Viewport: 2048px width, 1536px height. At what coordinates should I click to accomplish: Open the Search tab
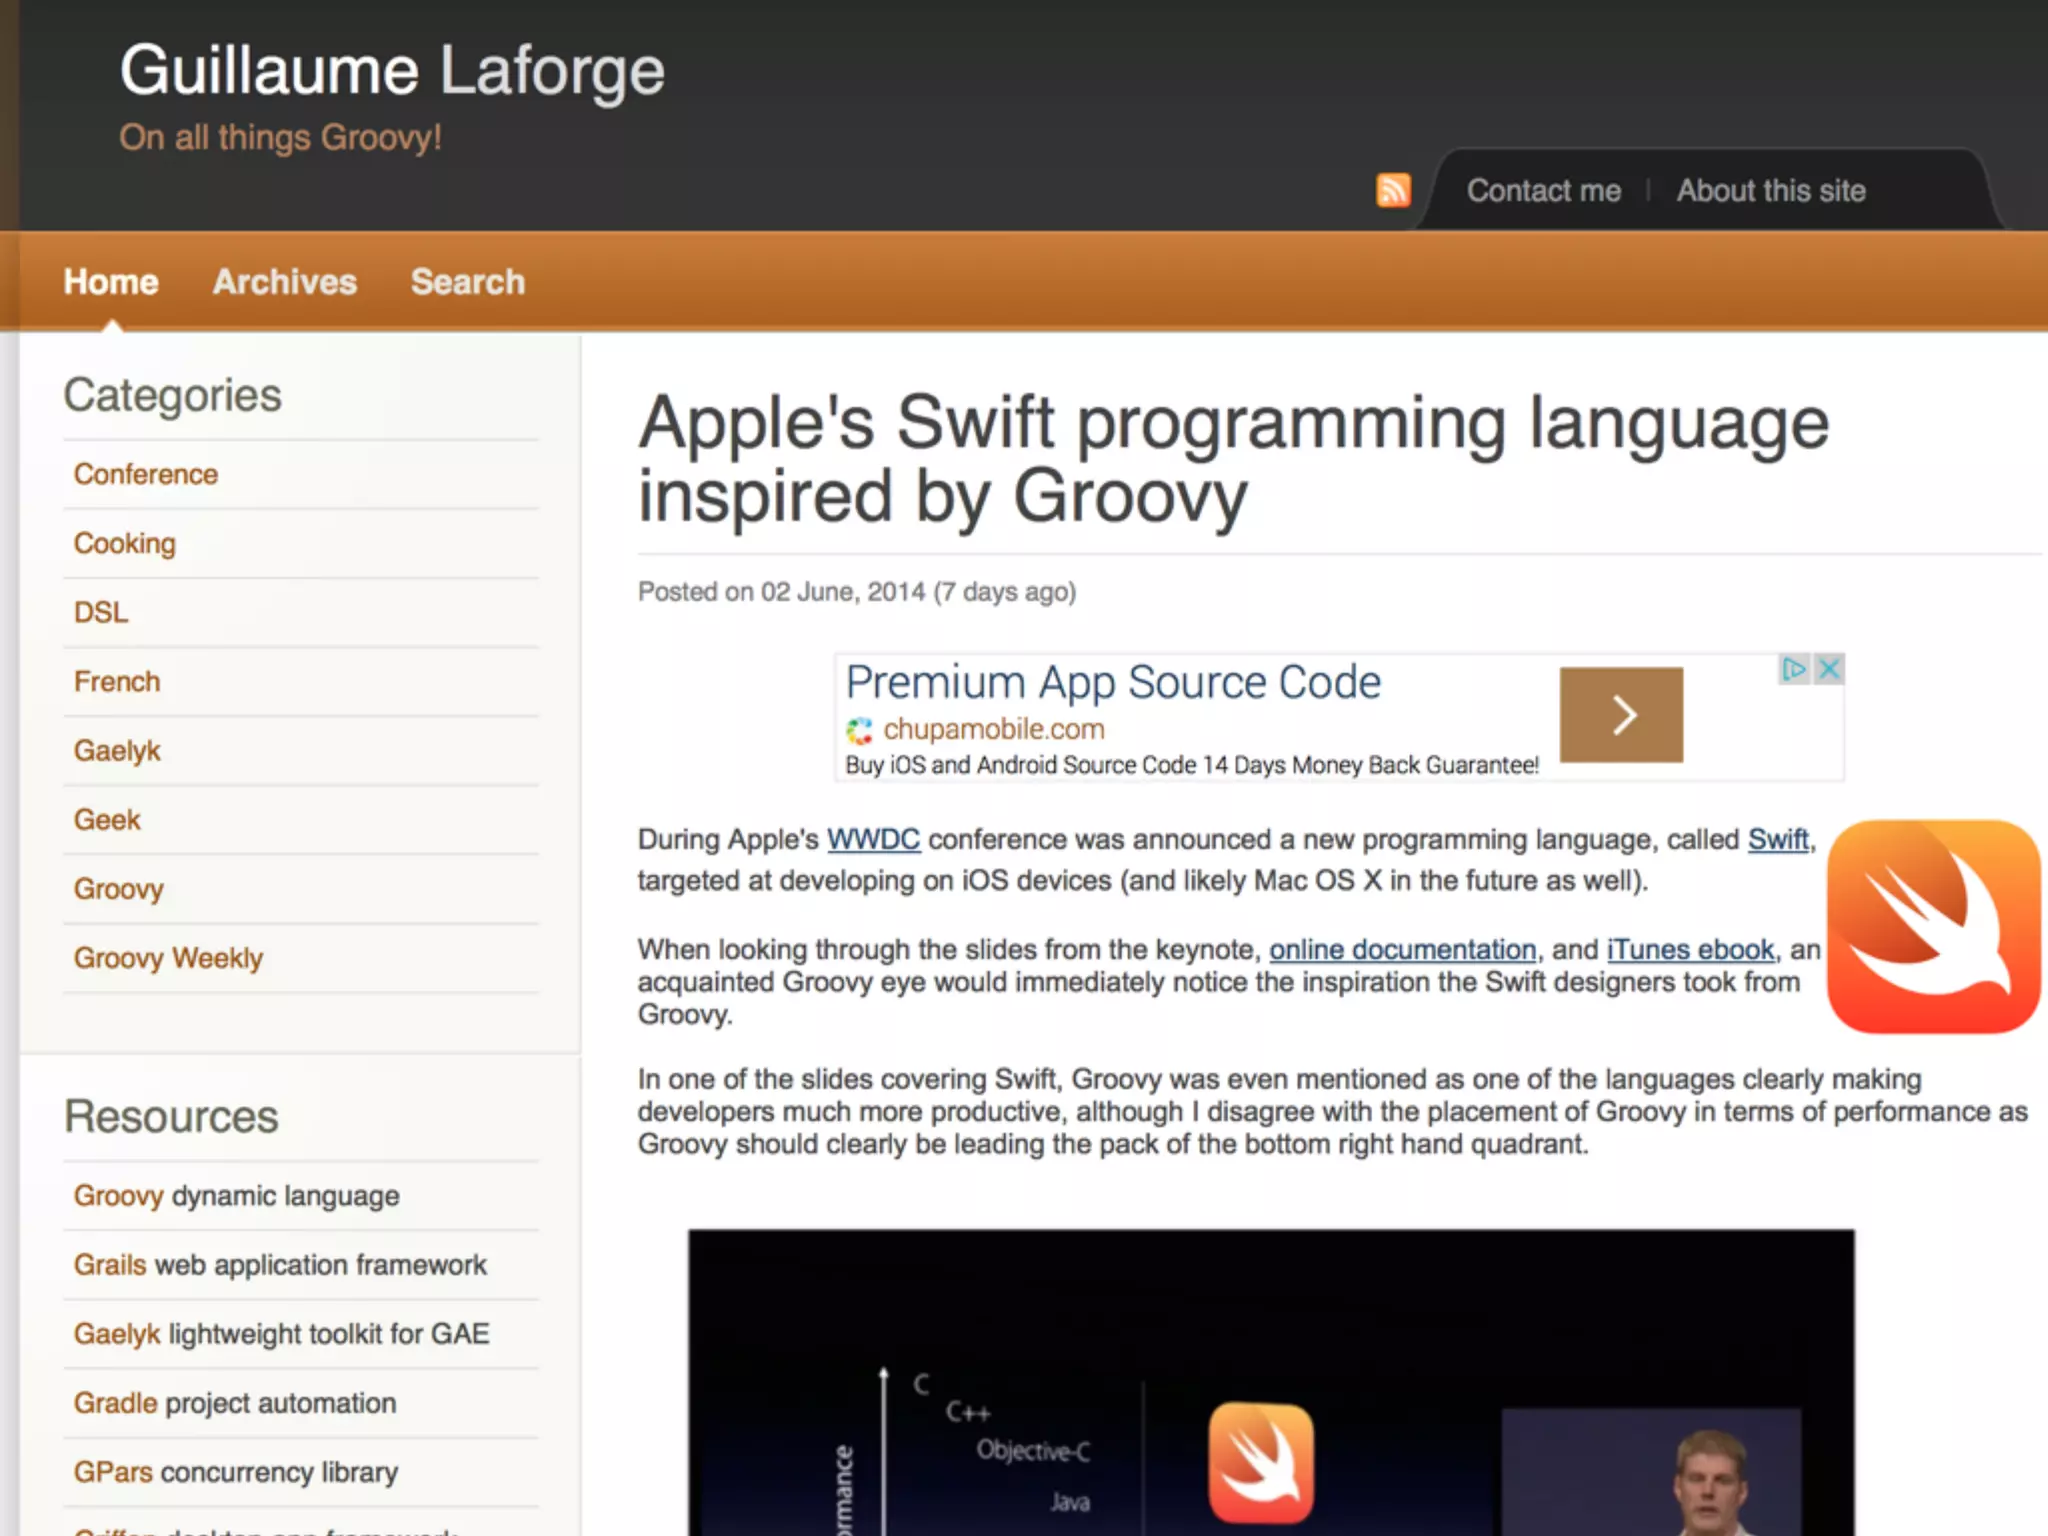[467, 282]
